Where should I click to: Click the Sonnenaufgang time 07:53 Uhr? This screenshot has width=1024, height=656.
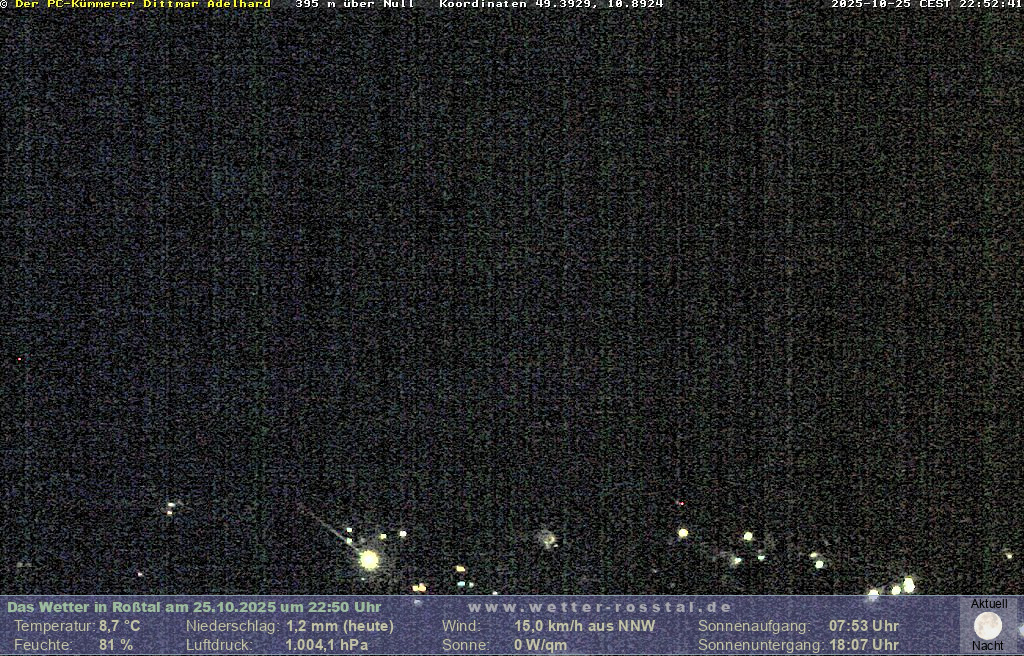(x=864, y=626)
